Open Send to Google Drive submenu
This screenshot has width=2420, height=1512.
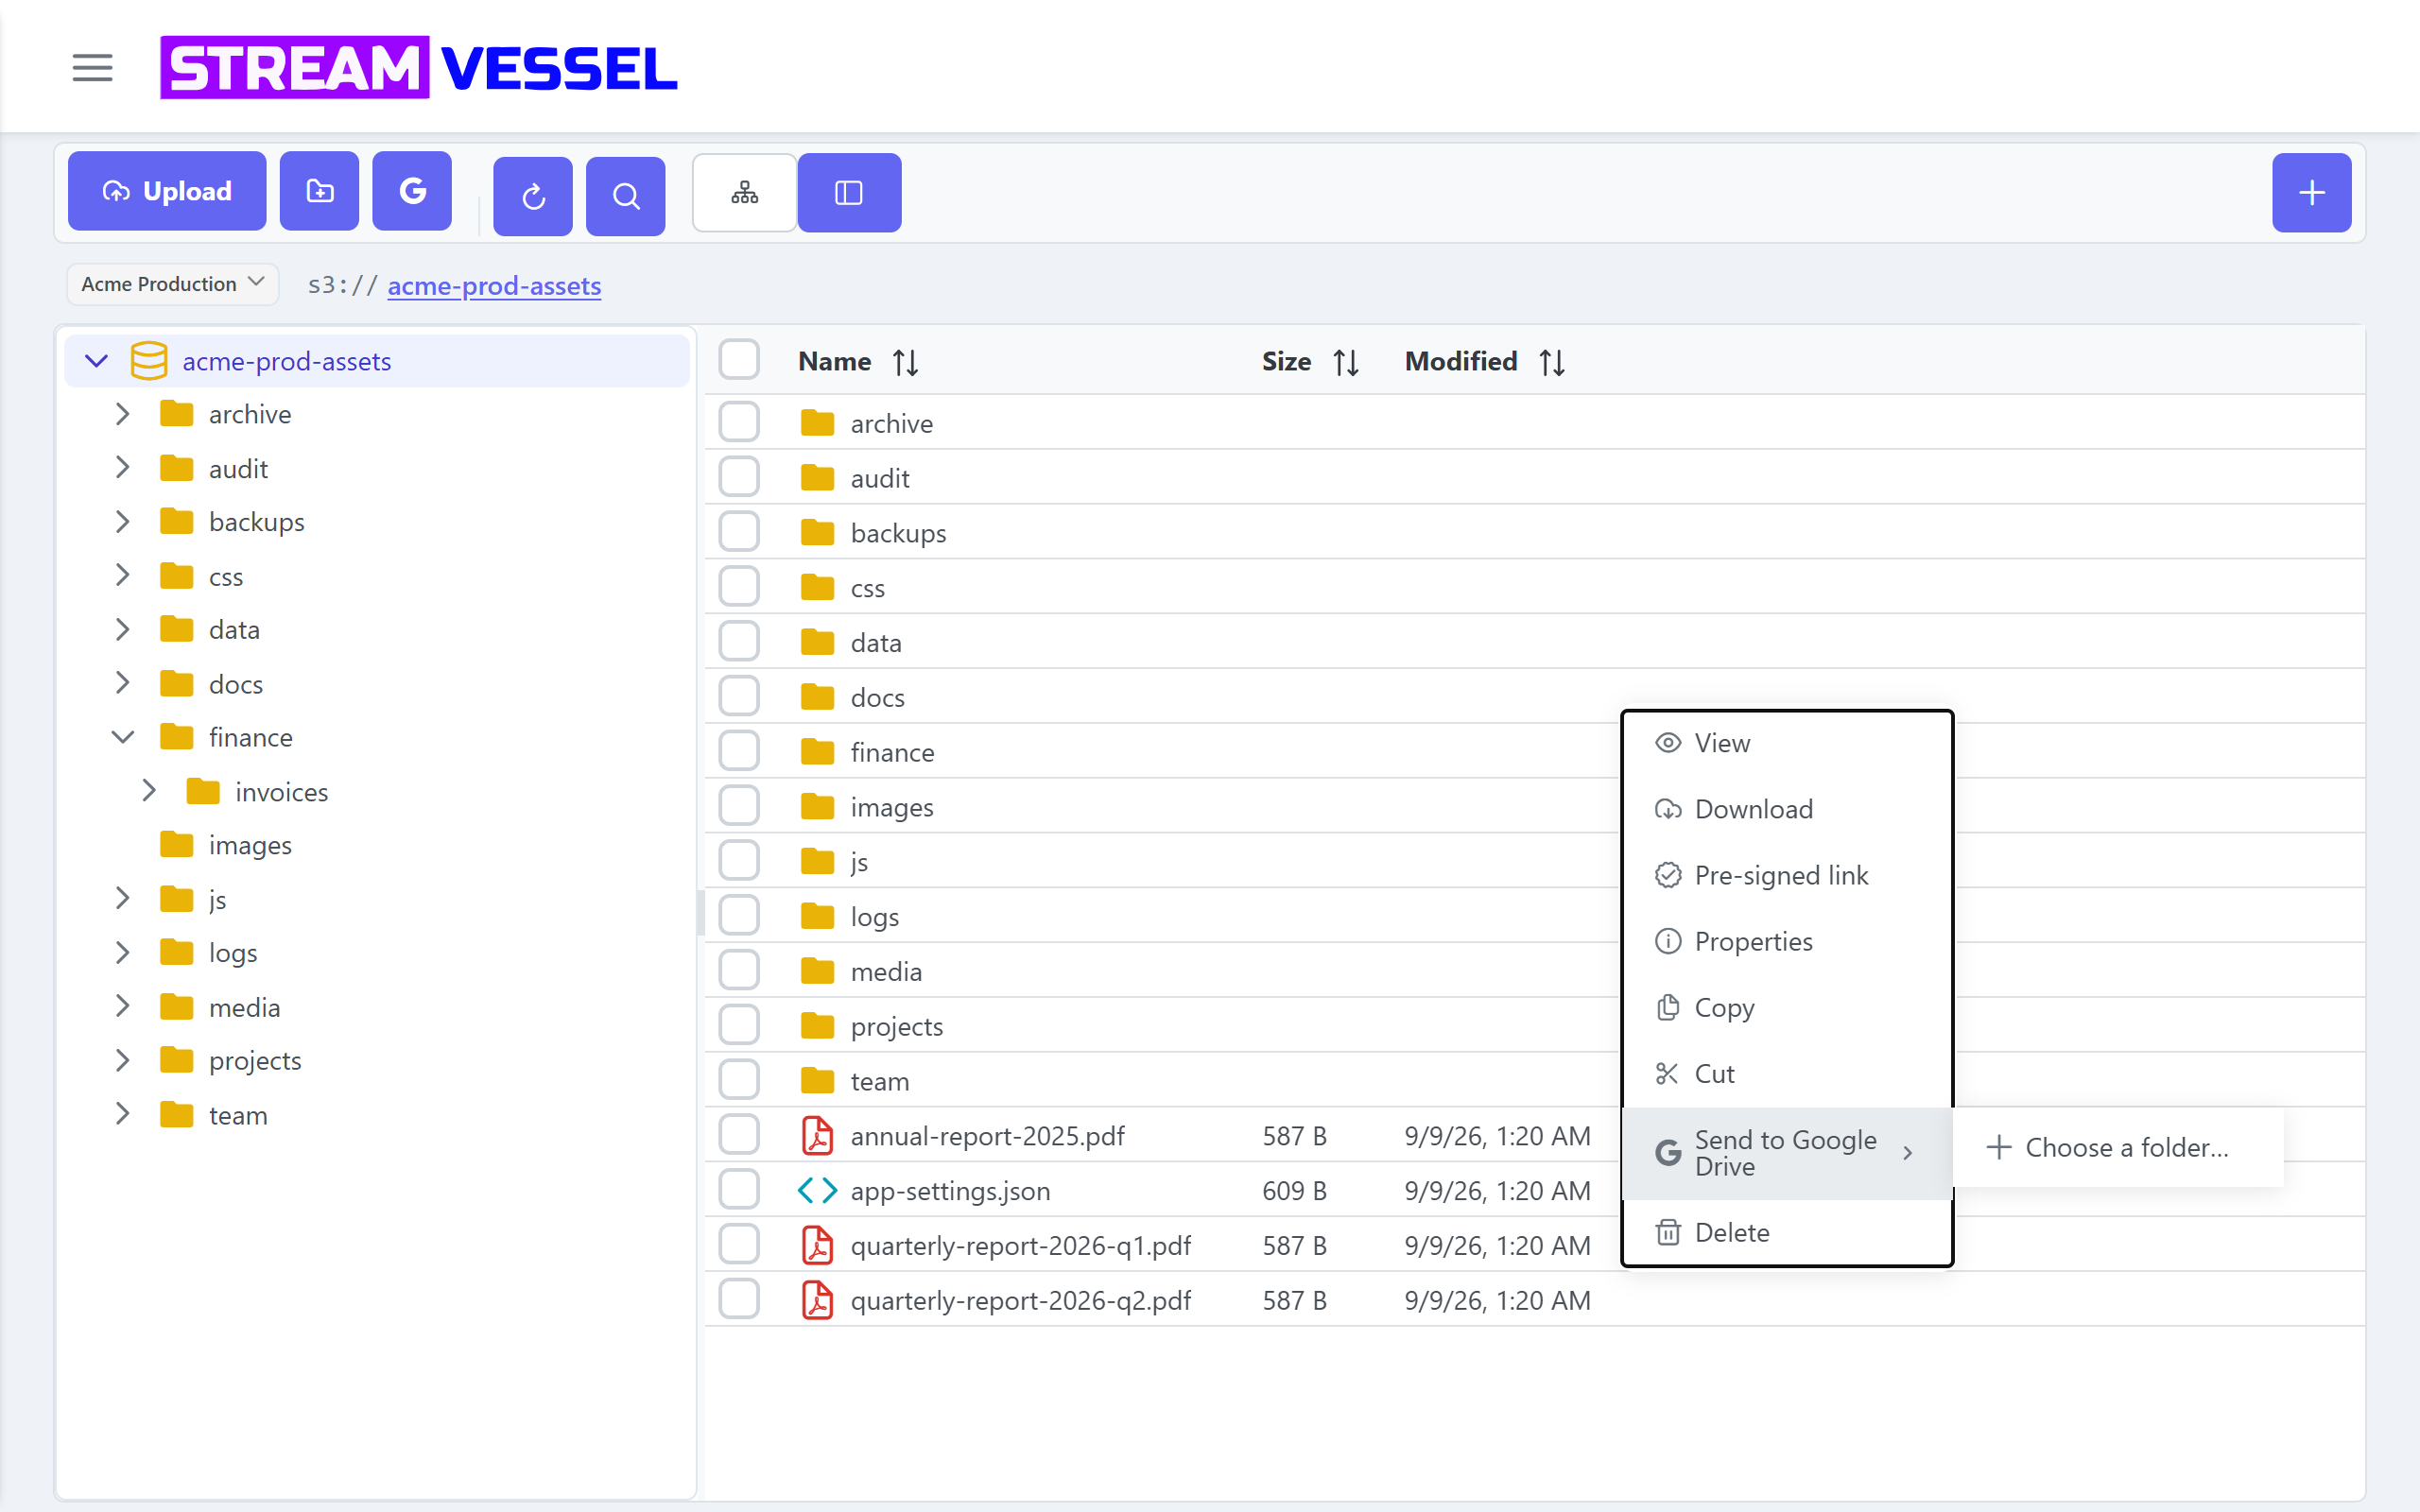pyautogui.click(x=1787, y=1153)
